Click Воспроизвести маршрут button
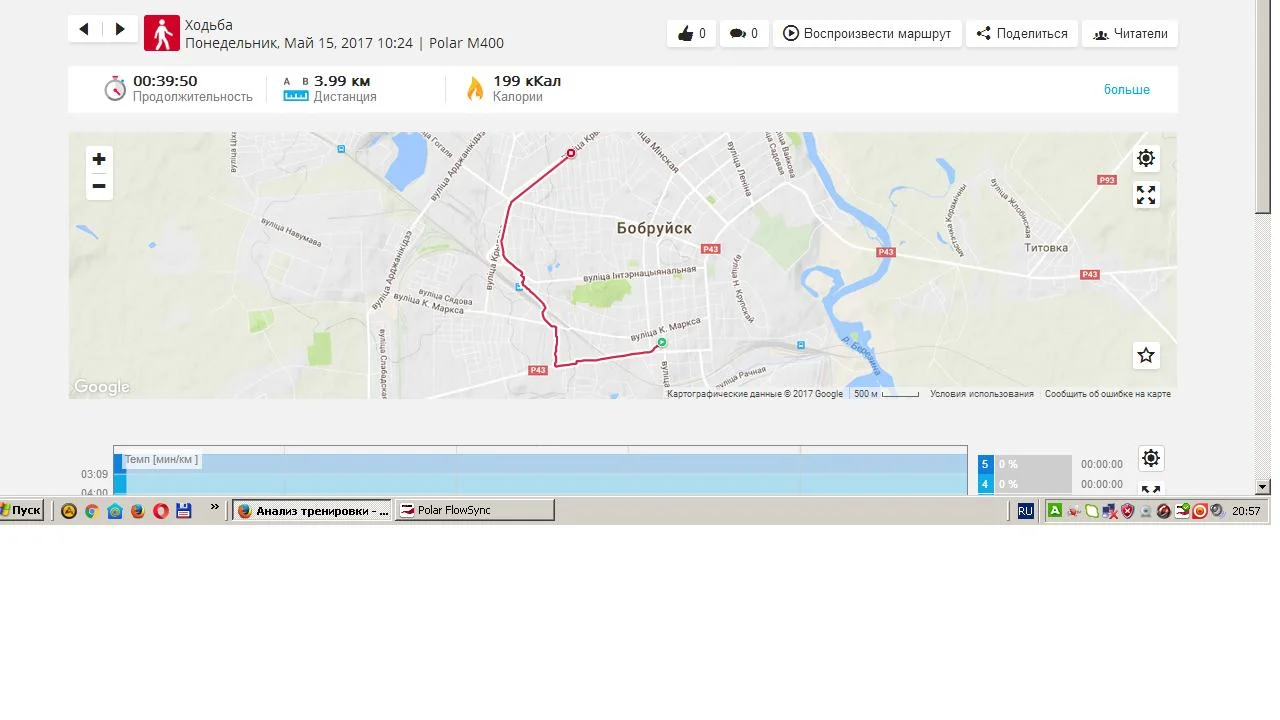 coord(867,33)
